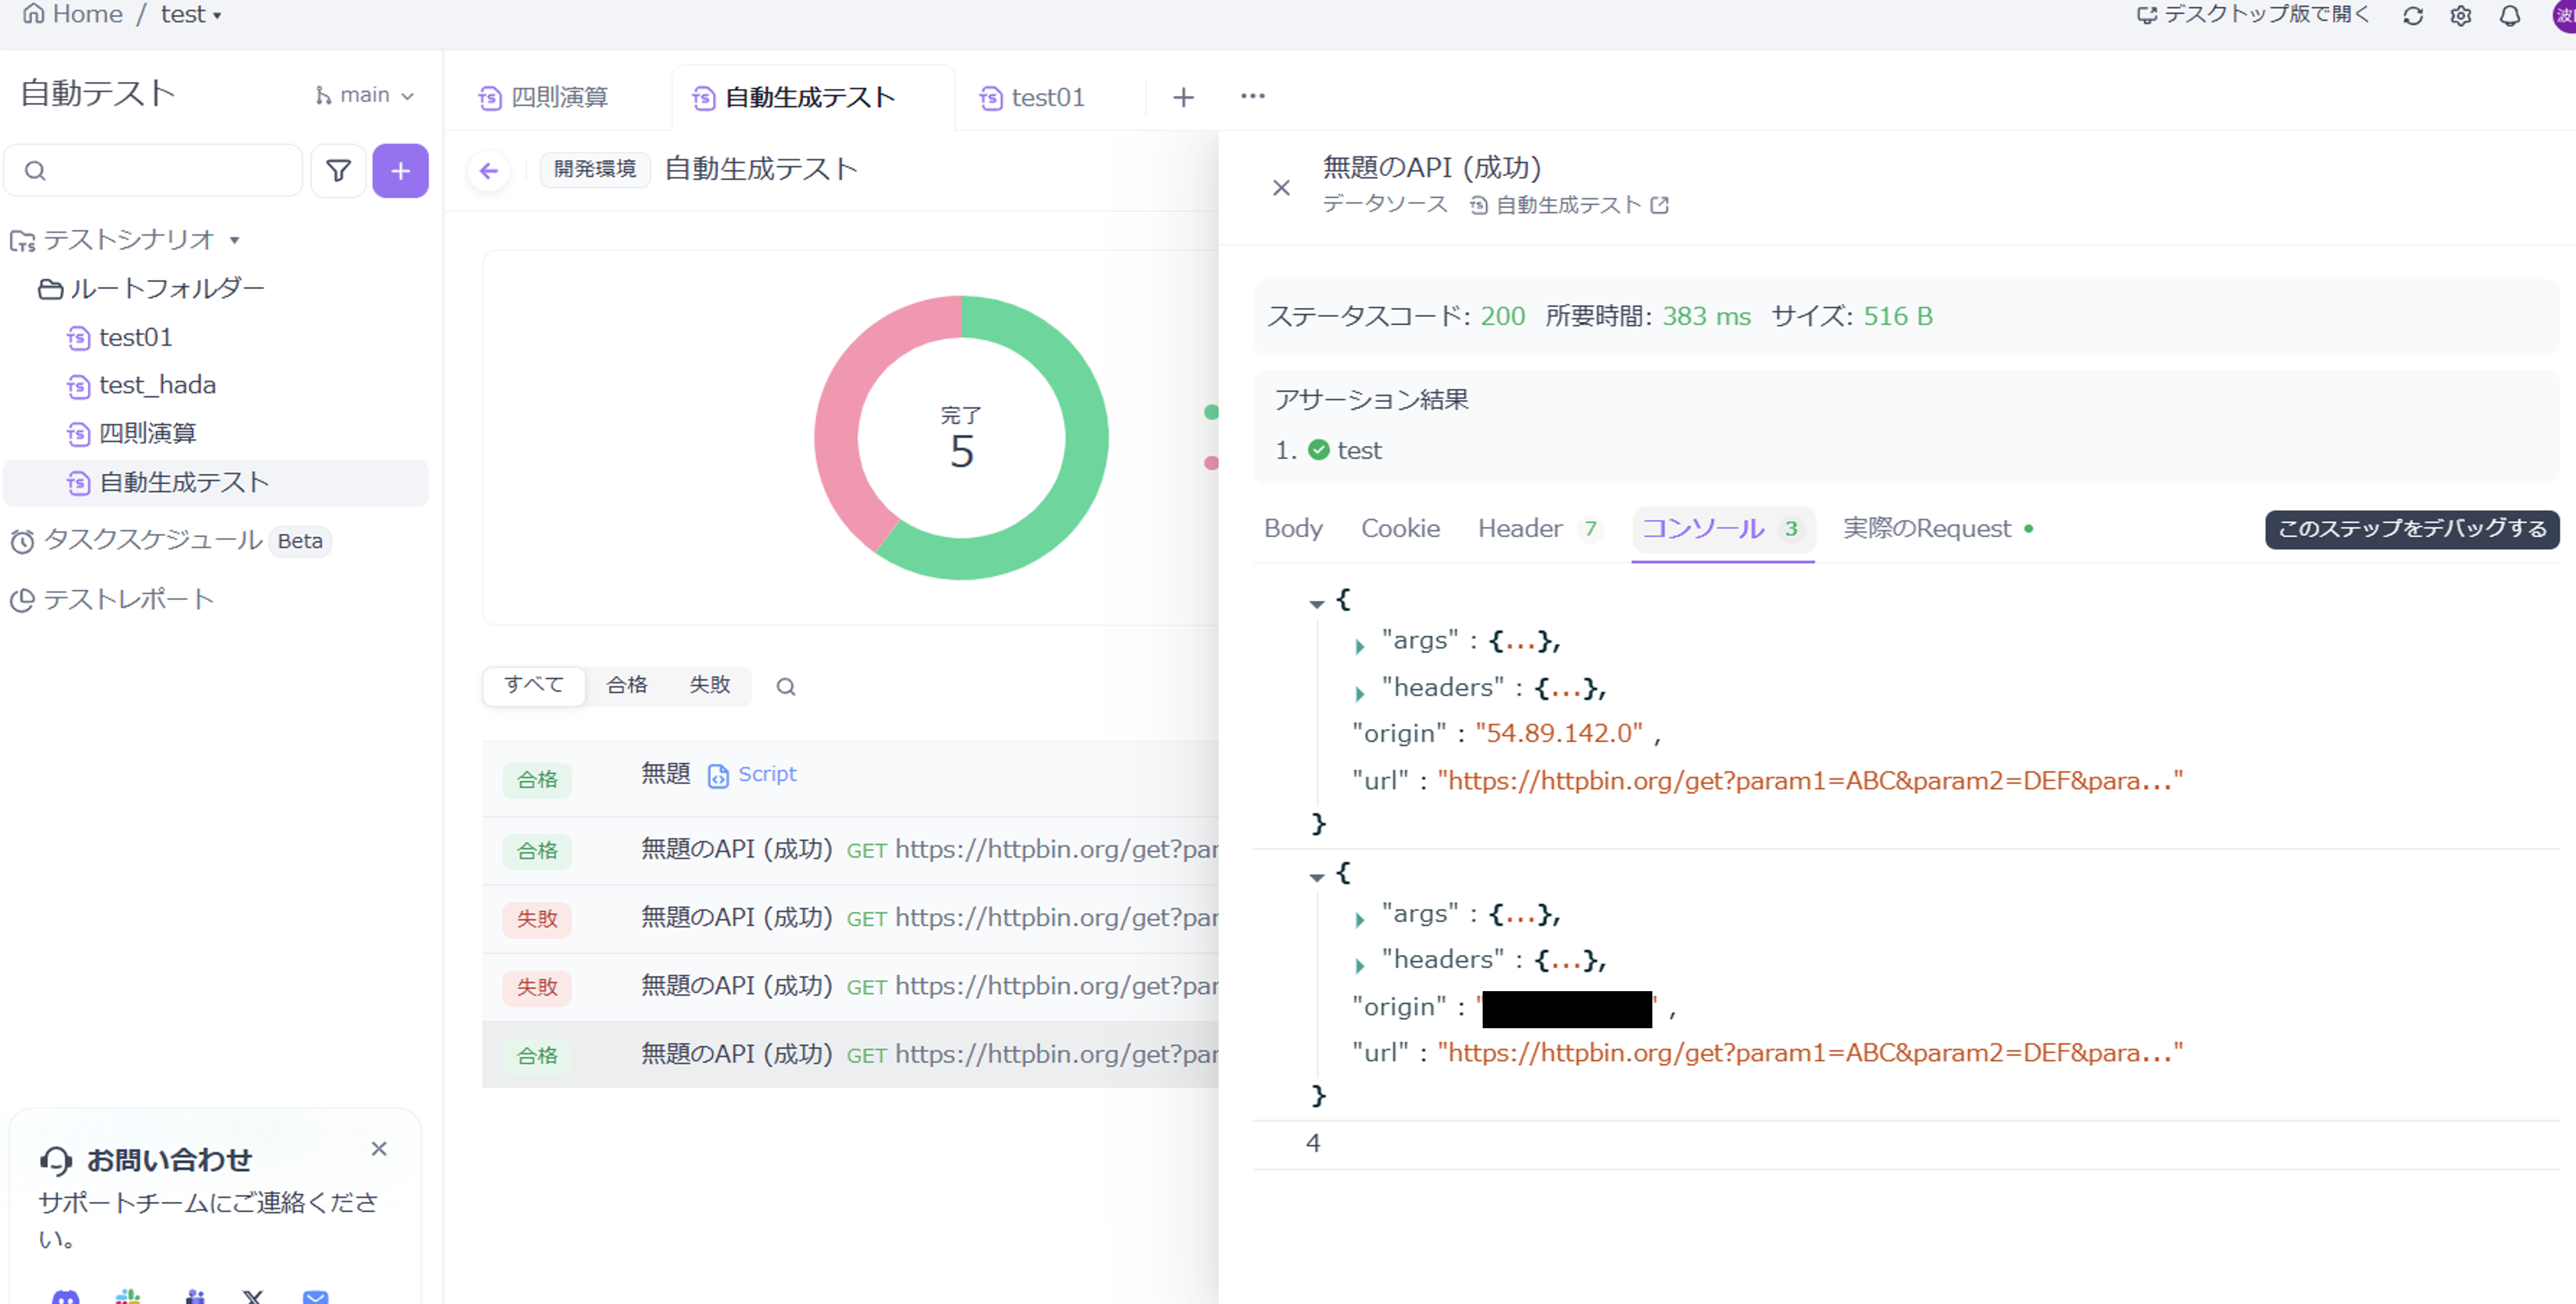Image resolution: width=2576 pixels, height=1304 pixels.
Task: Click the purple plus add button
Action: coord(400,171)
